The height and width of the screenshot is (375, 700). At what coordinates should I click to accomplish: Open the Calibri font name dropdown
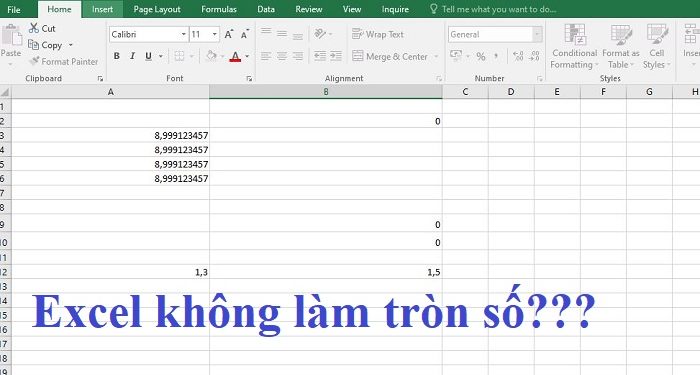pyautogui.click(x=183, y=34)
